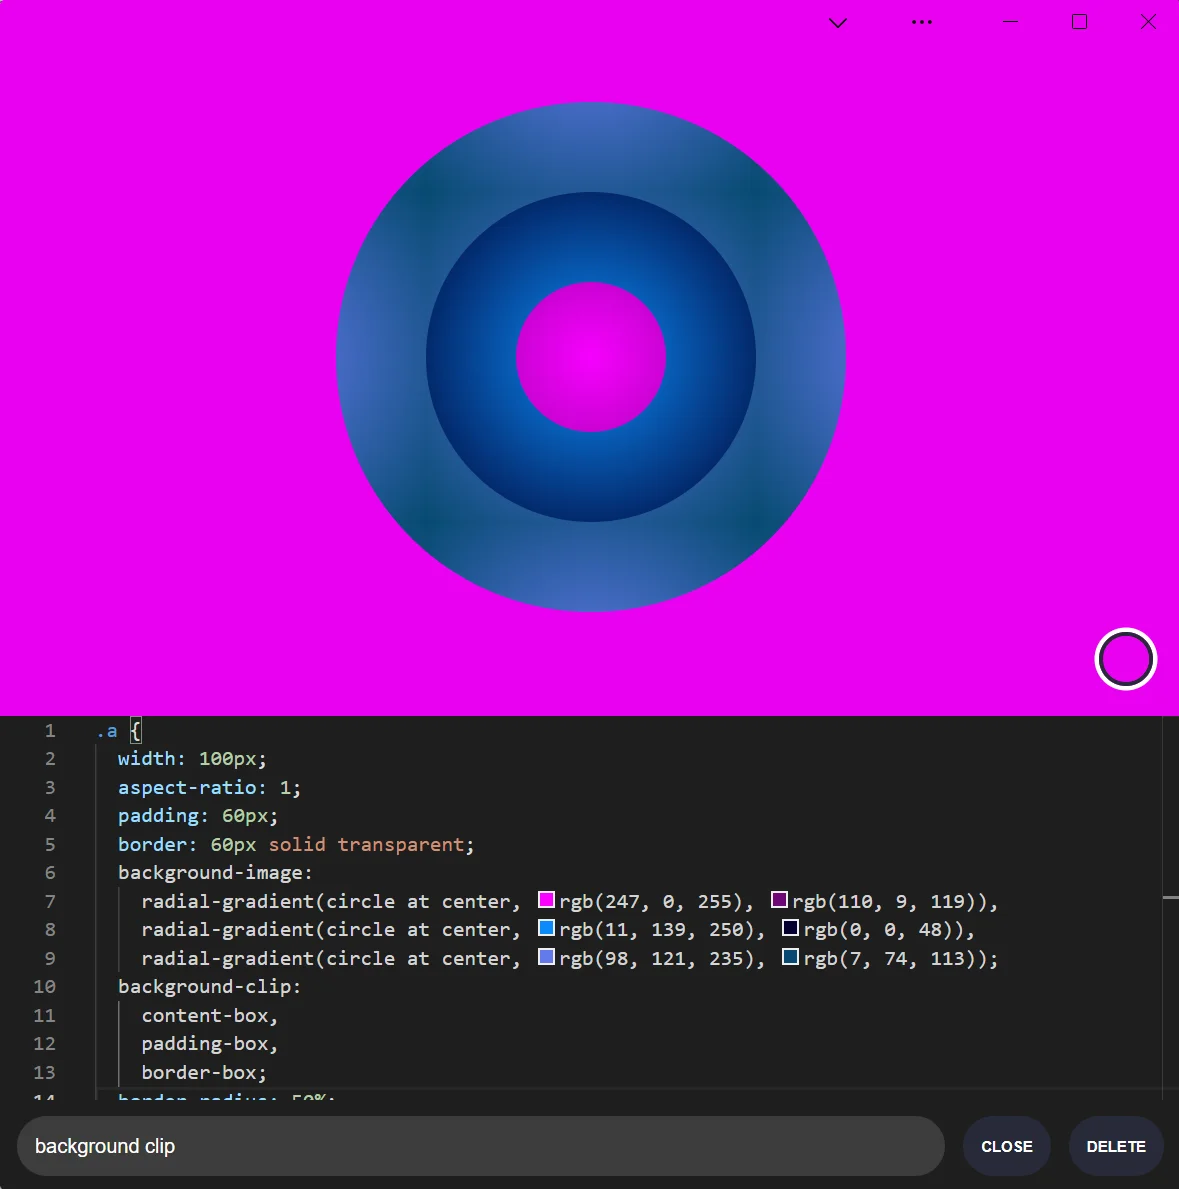The width and height of the screenshot is (1179, 1189).
Task: Click the marker in the editor scrollbar
Action: [1170, 898]
